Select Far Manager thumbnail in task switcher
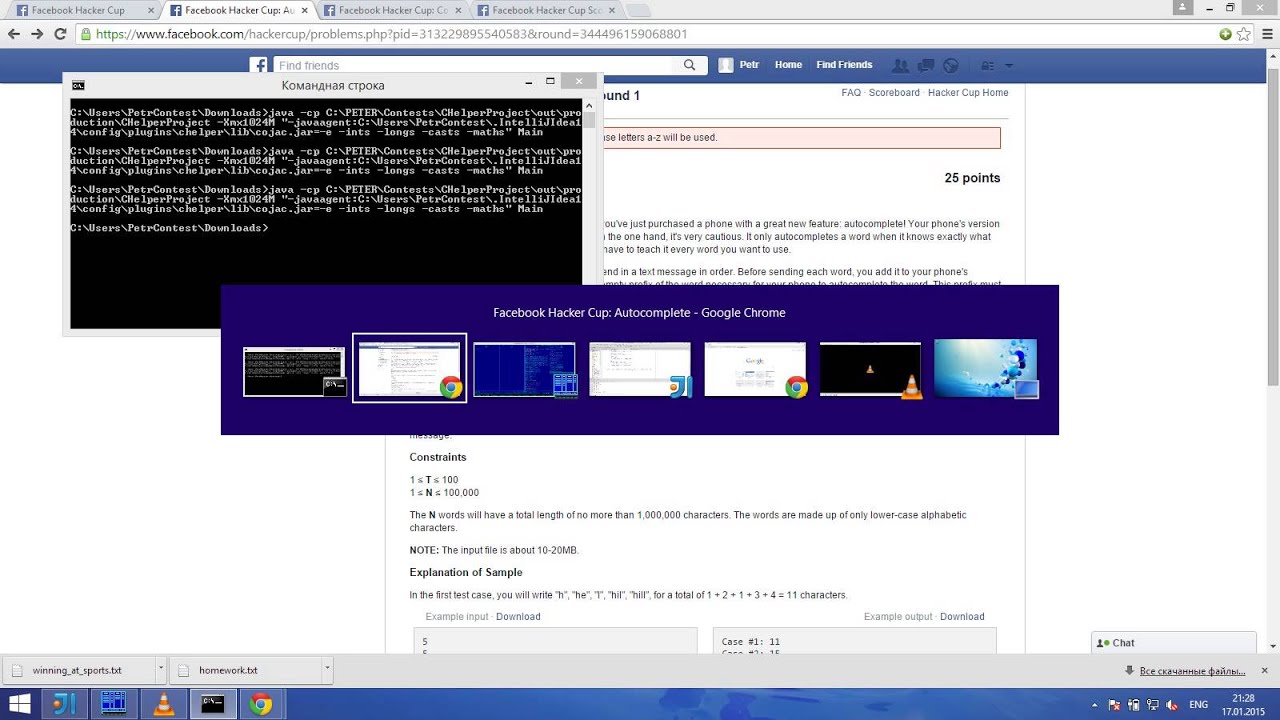 (525, 370)
